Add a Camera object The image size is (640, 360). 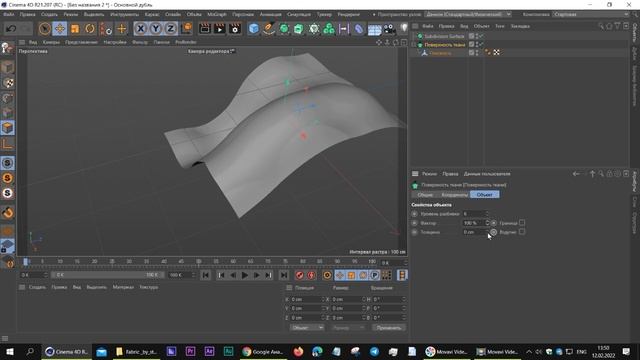point(389,29)
